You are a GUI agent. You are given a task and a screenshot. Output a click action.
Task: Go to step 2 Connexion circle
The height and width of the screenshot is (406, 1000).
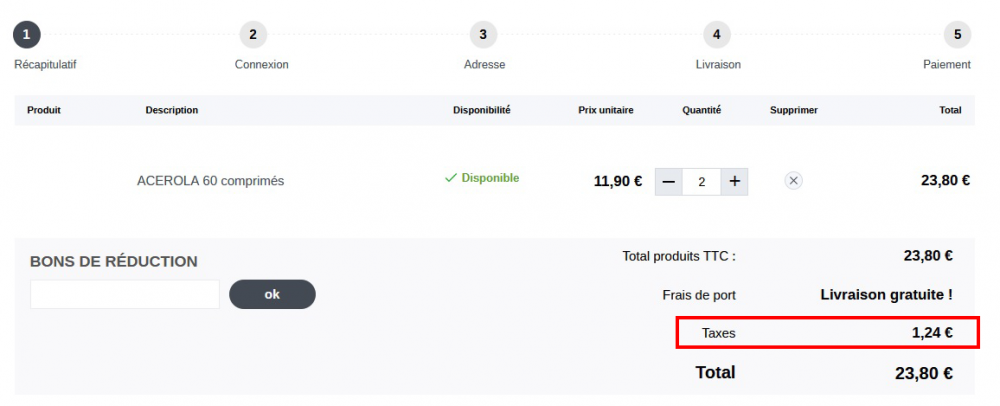point(253,34)
